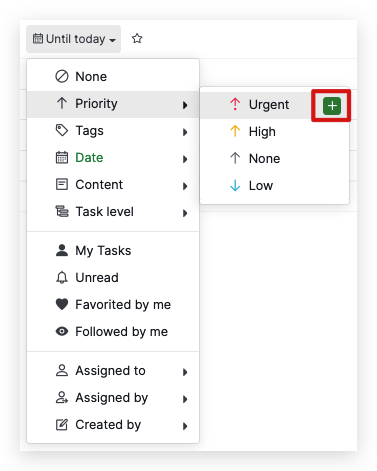Click the Followed by me eye icon
This screenshot has height=471, width=377.
(62, 331)
